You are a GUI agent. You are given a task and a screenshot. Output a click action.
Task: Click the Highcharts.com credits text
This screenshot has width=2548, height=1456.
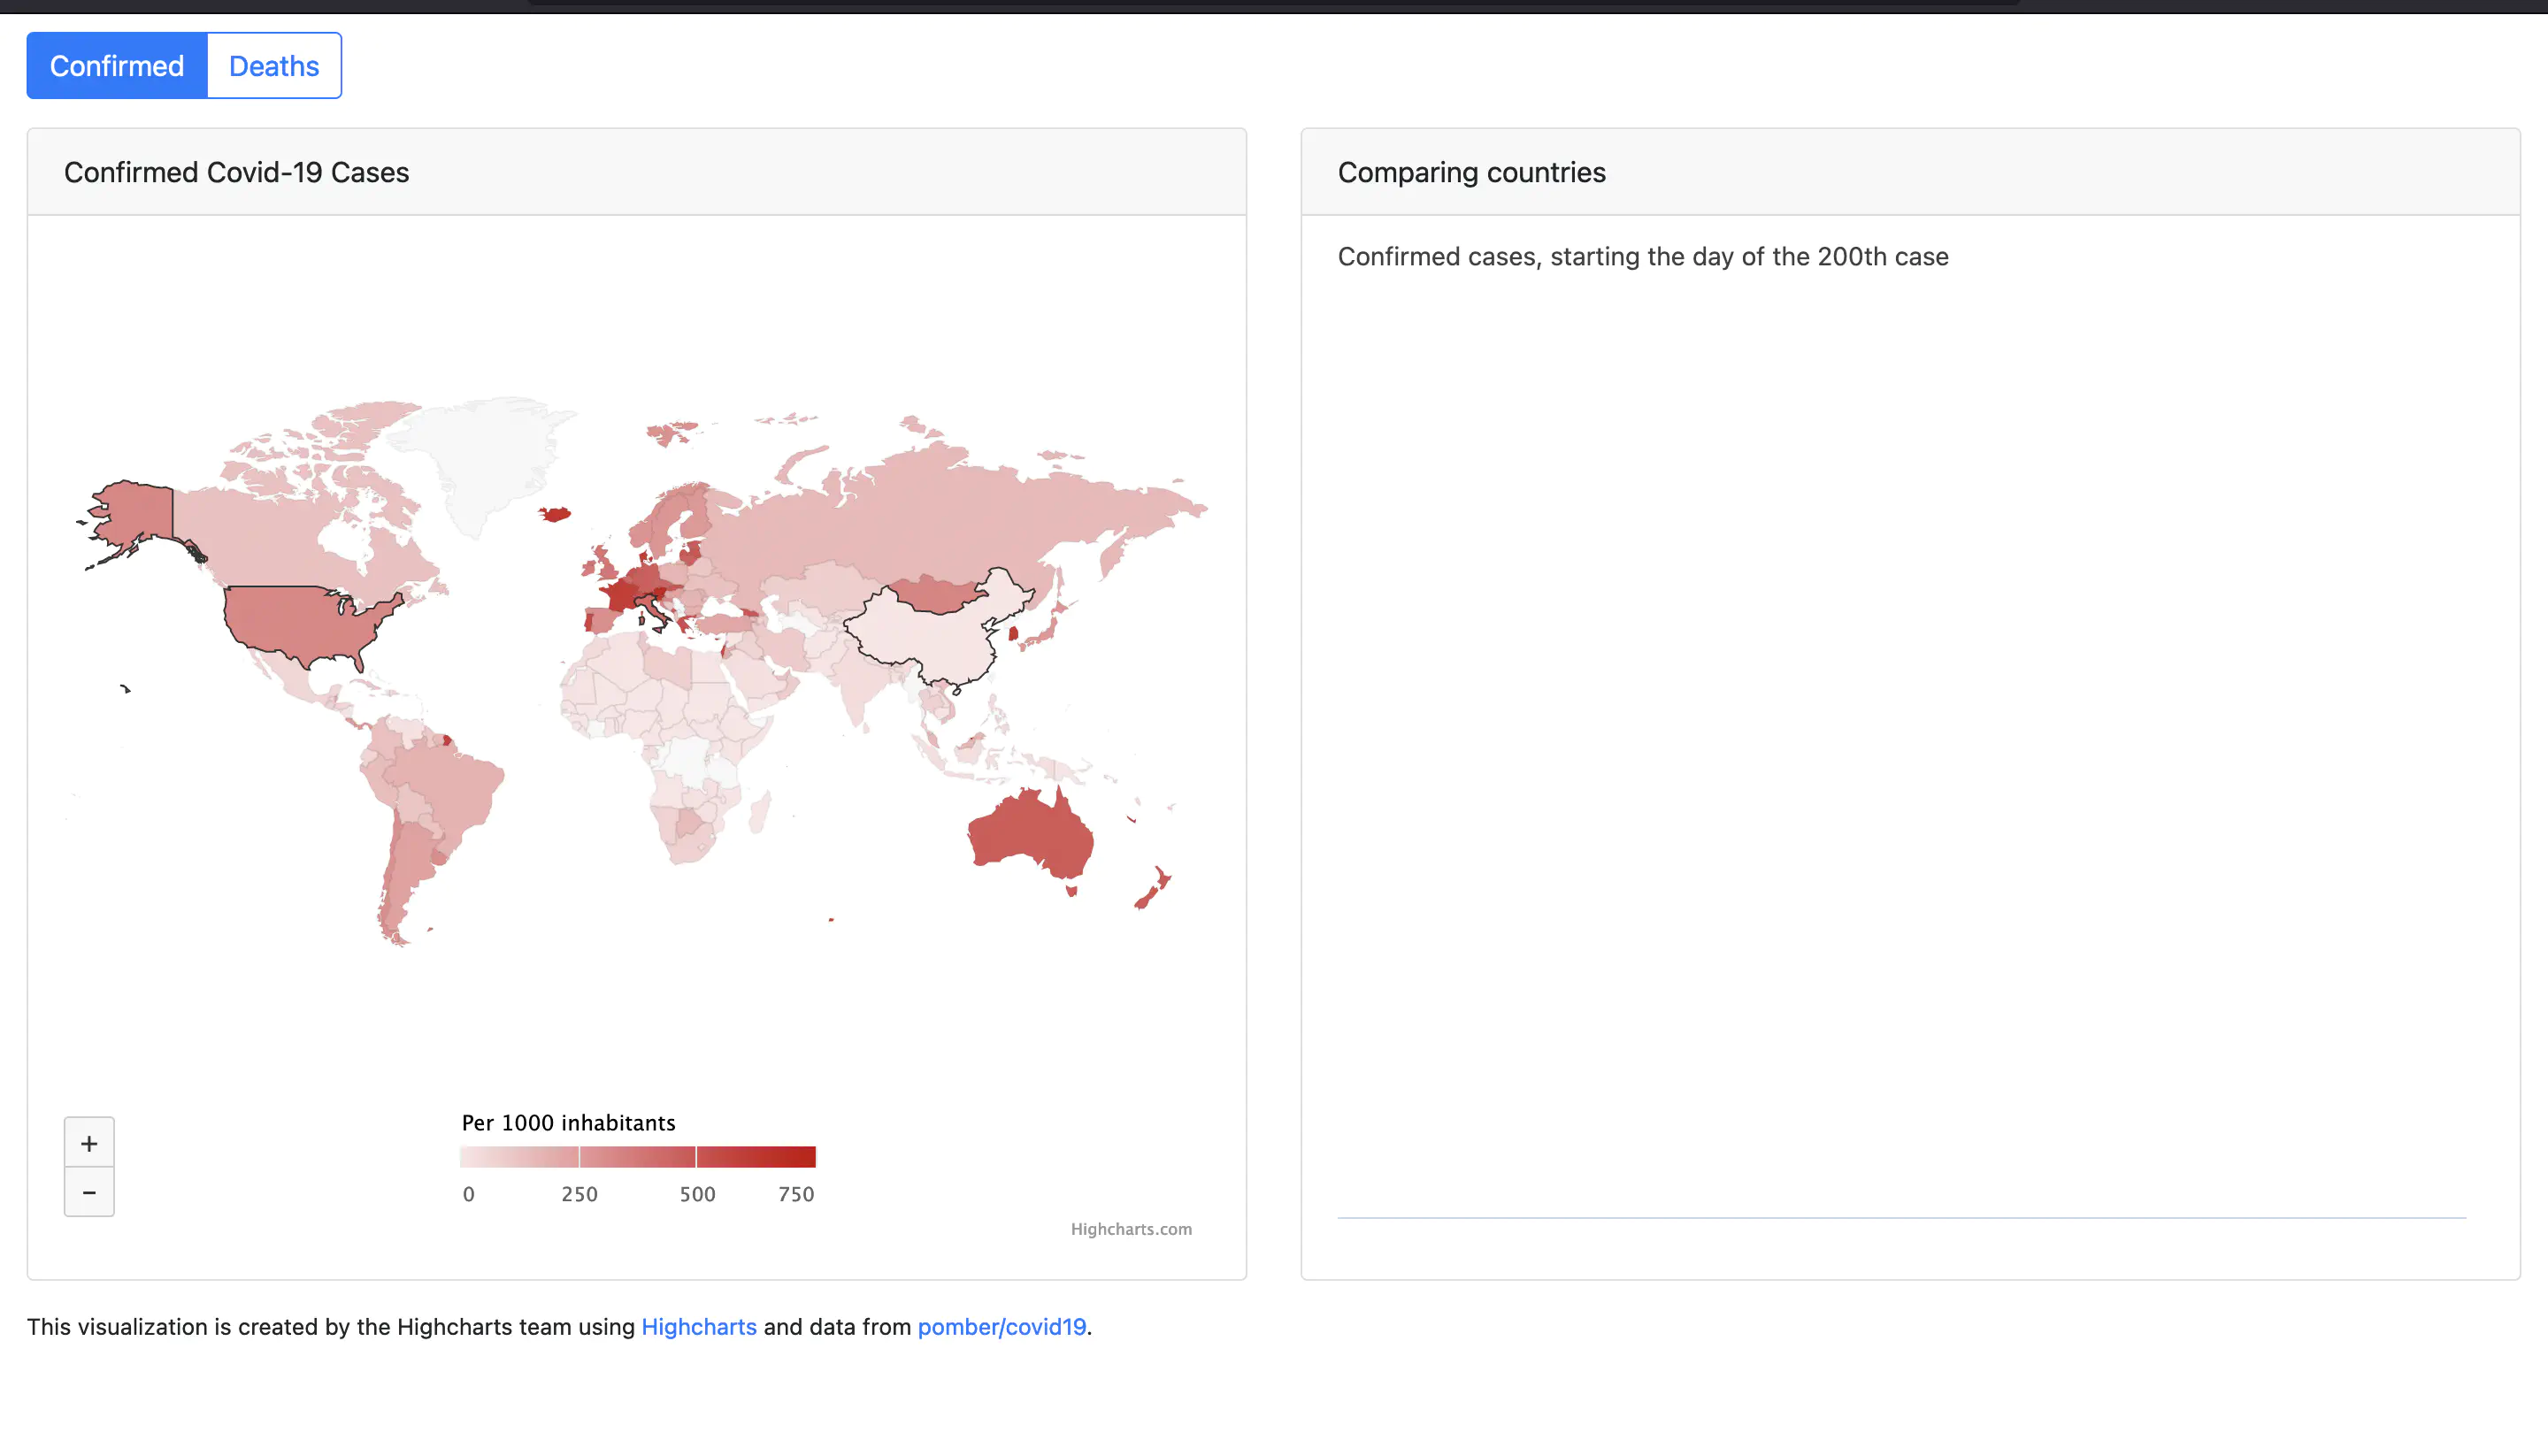(1130, 1229)
